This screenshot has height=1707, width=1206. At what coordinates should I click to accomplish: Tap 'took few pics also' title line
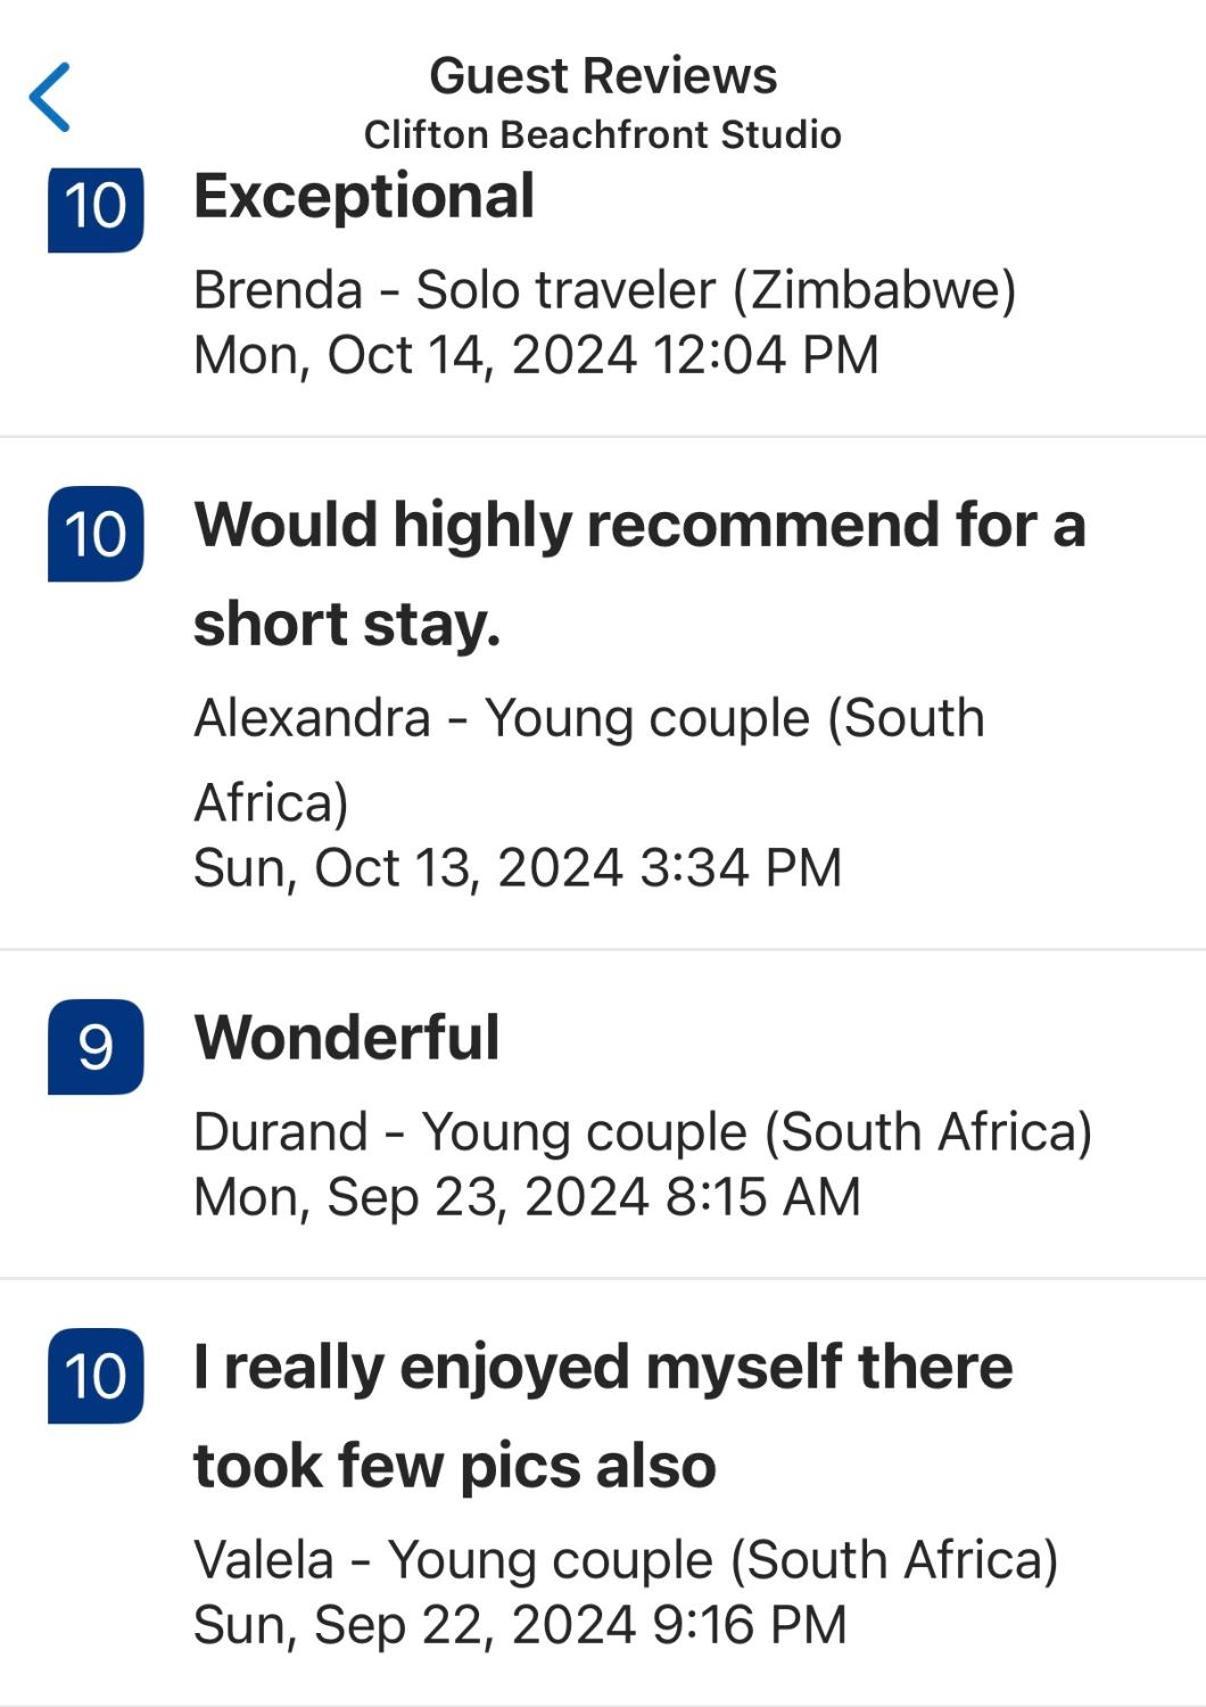click(455, 1466)
